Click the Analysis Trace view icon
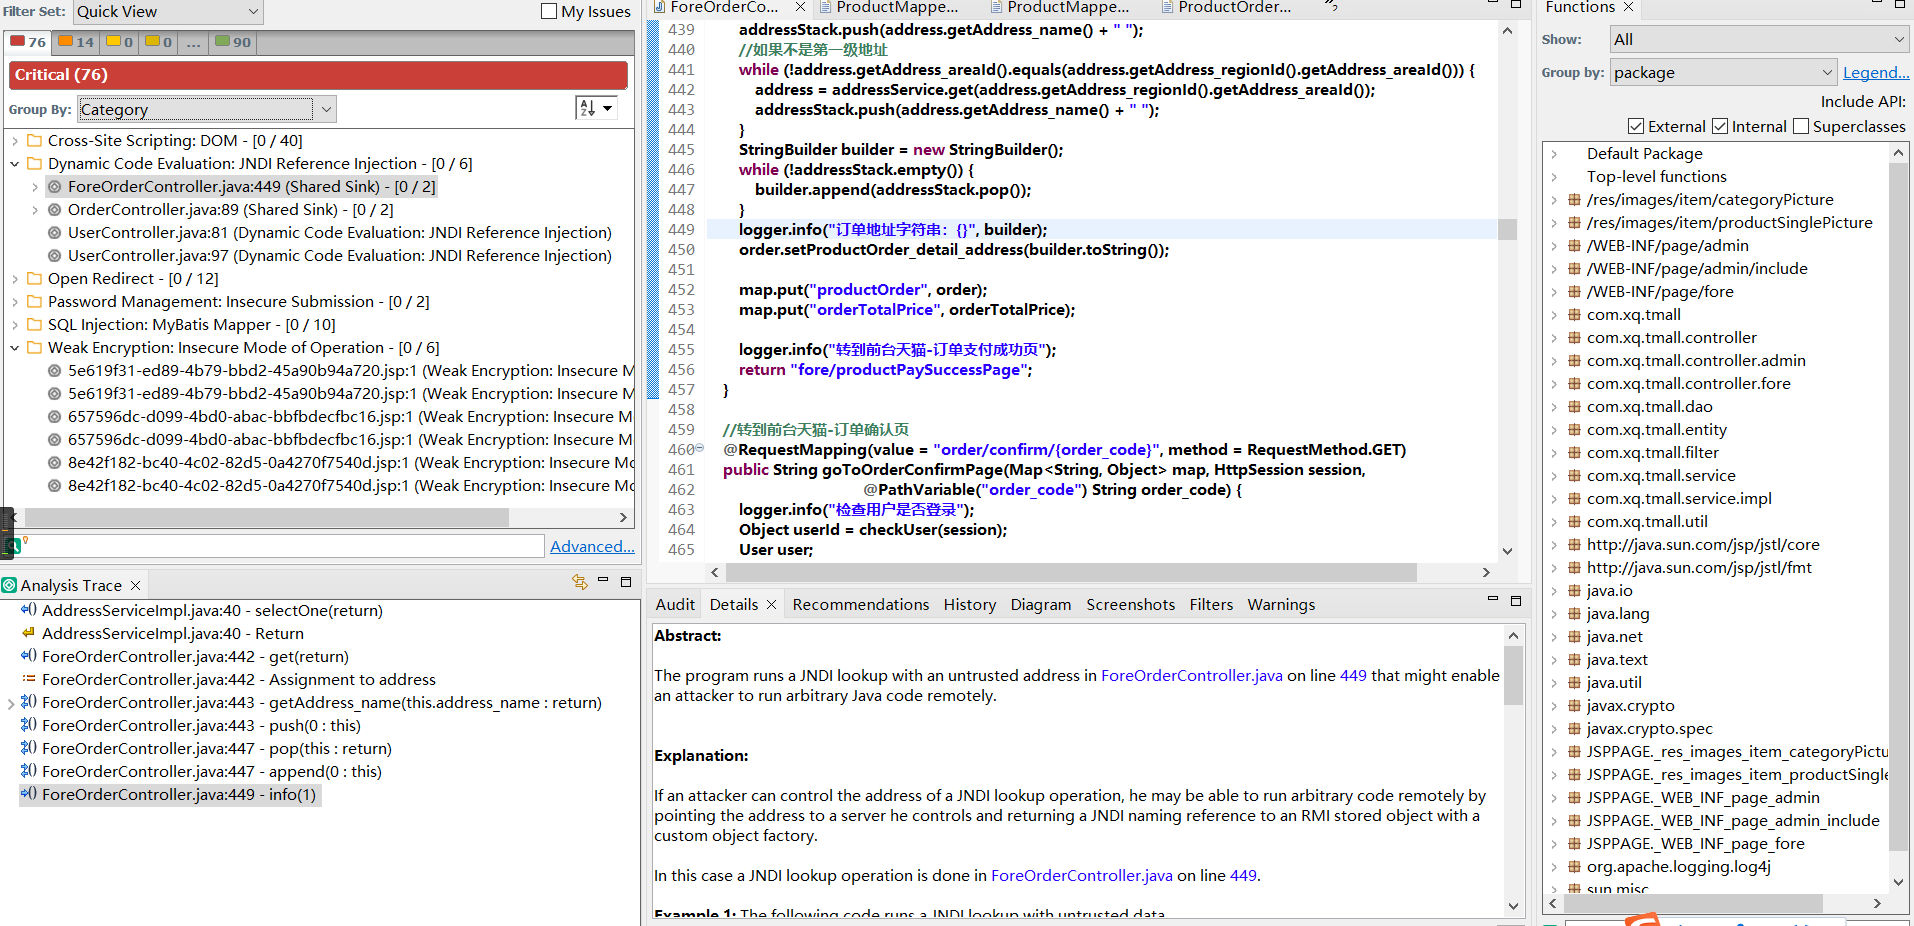 [10, 585]
